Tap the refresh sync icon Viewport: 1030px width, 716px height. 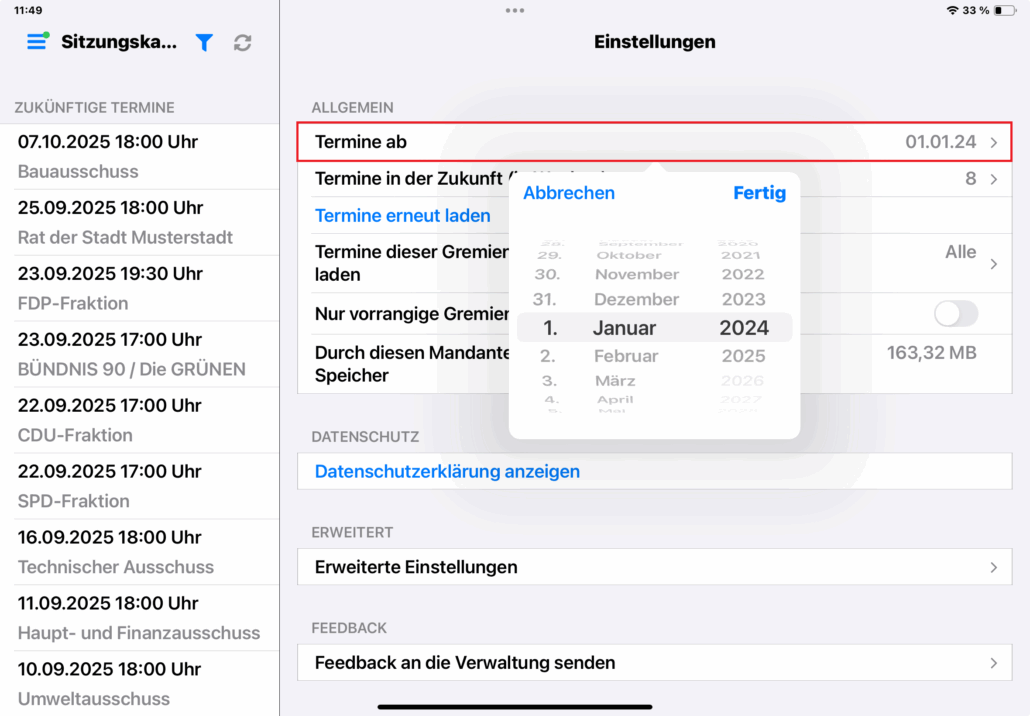(x=242, y=42)
